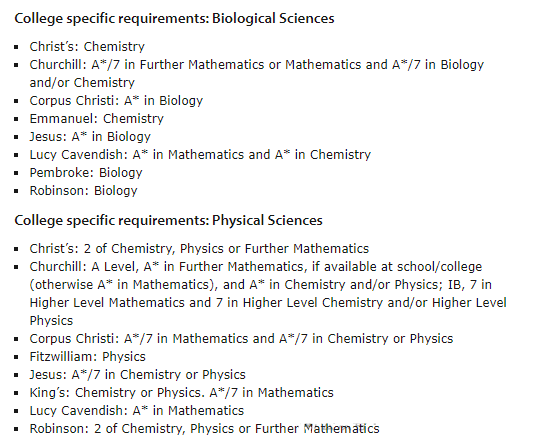Viewport: 535px width, 445px height.
Task: Click the Fitzwilliam: Physics entry
Action: click(x=87, y=357)
